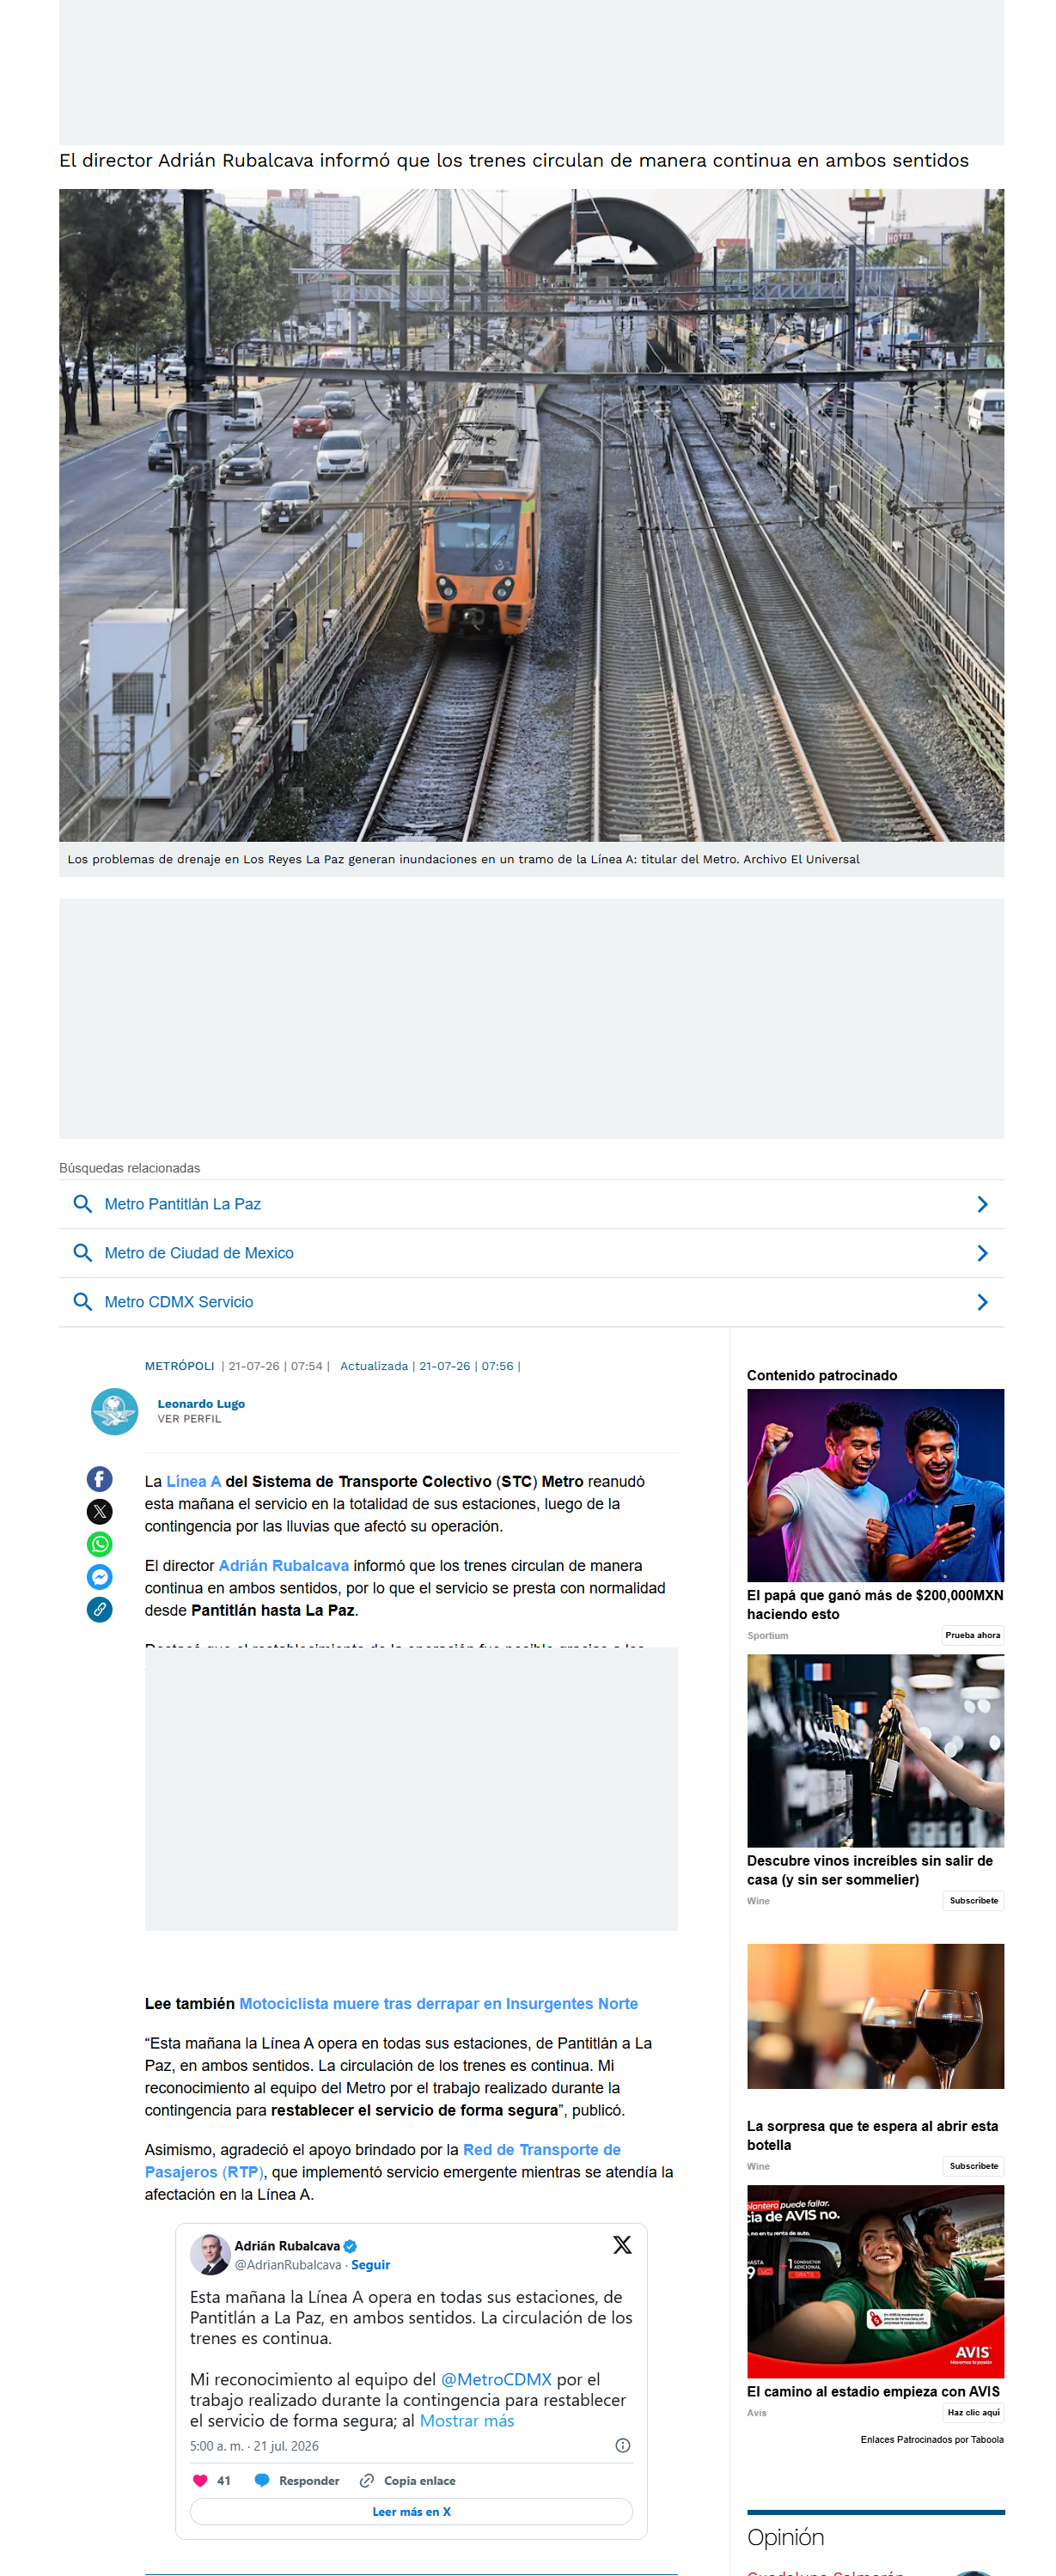Share article via Messenger icon

[x=100, y=1576]
